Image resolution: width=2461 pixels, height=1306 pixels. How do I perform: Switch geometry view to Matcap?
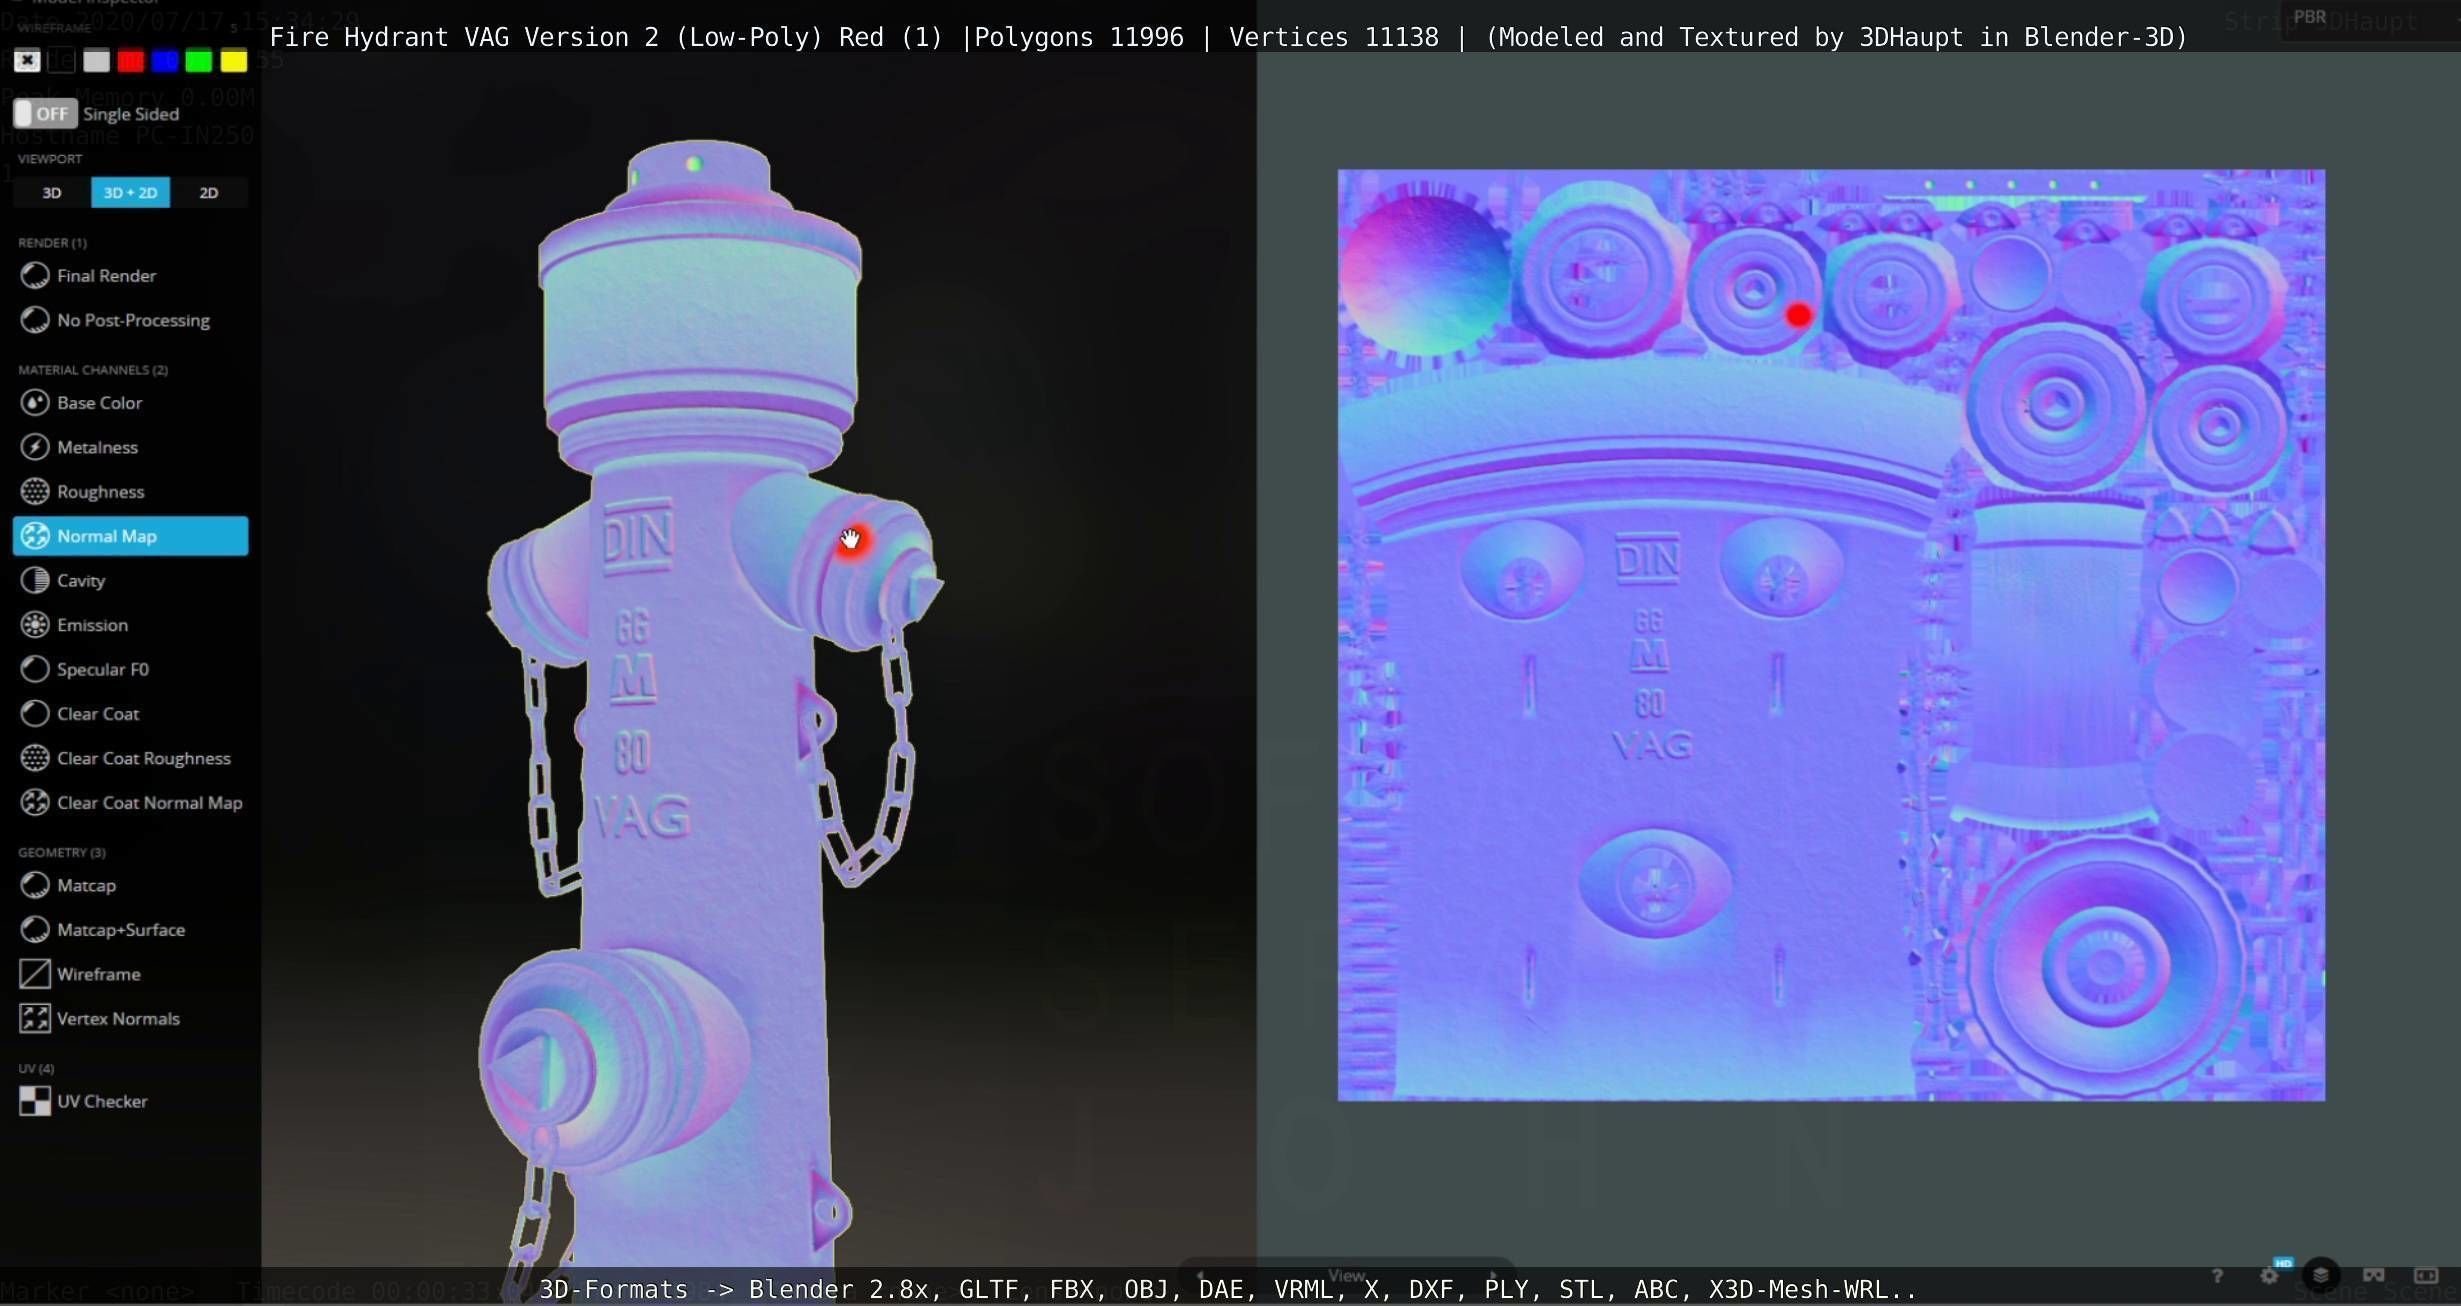click(x=130, y=885)
